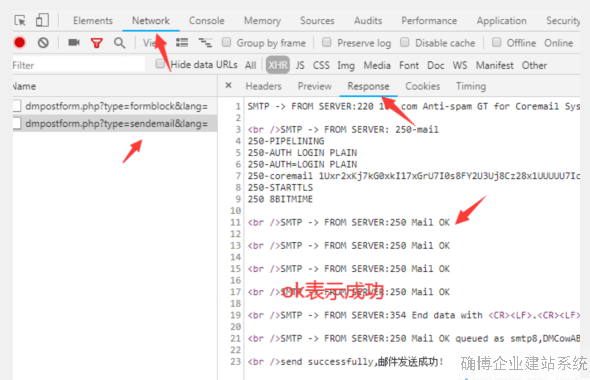Switch to large request rows view
Screen dimensions: 590x380
click(x=182, y=43)
